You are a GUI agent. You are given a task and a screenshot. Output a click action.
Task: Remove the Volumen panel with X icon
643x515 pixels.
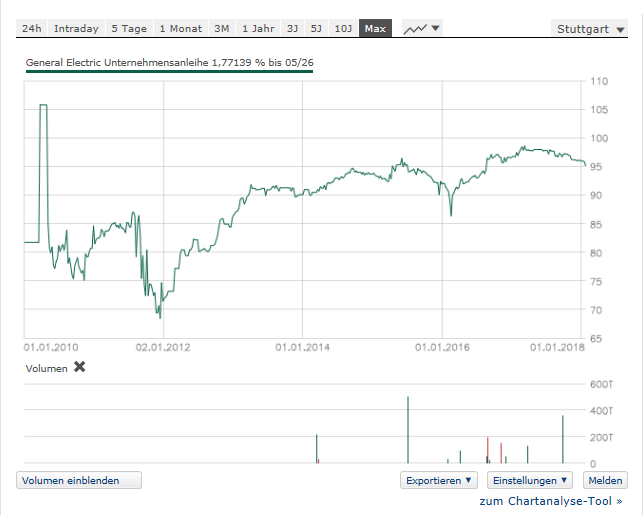point(80,367)
